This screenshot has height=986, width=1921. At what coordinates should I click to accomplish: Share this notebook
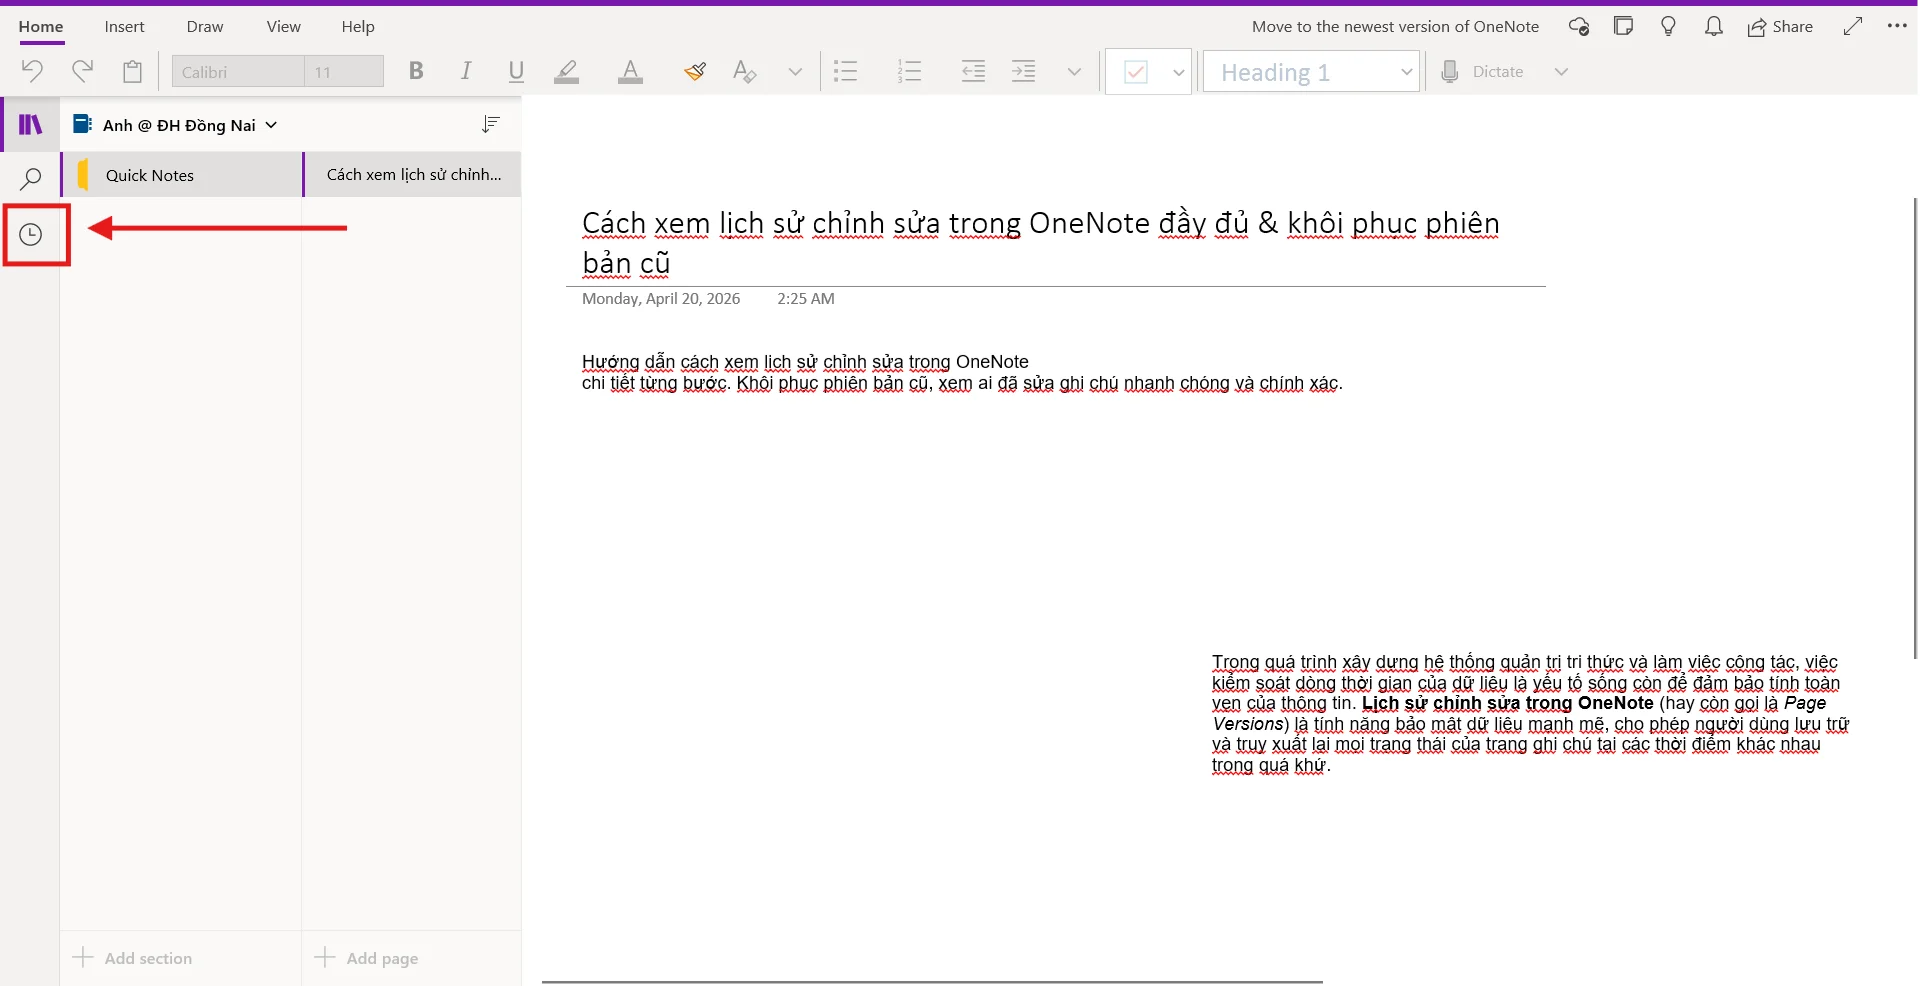pyautogui.click(x=1780, y=27)
